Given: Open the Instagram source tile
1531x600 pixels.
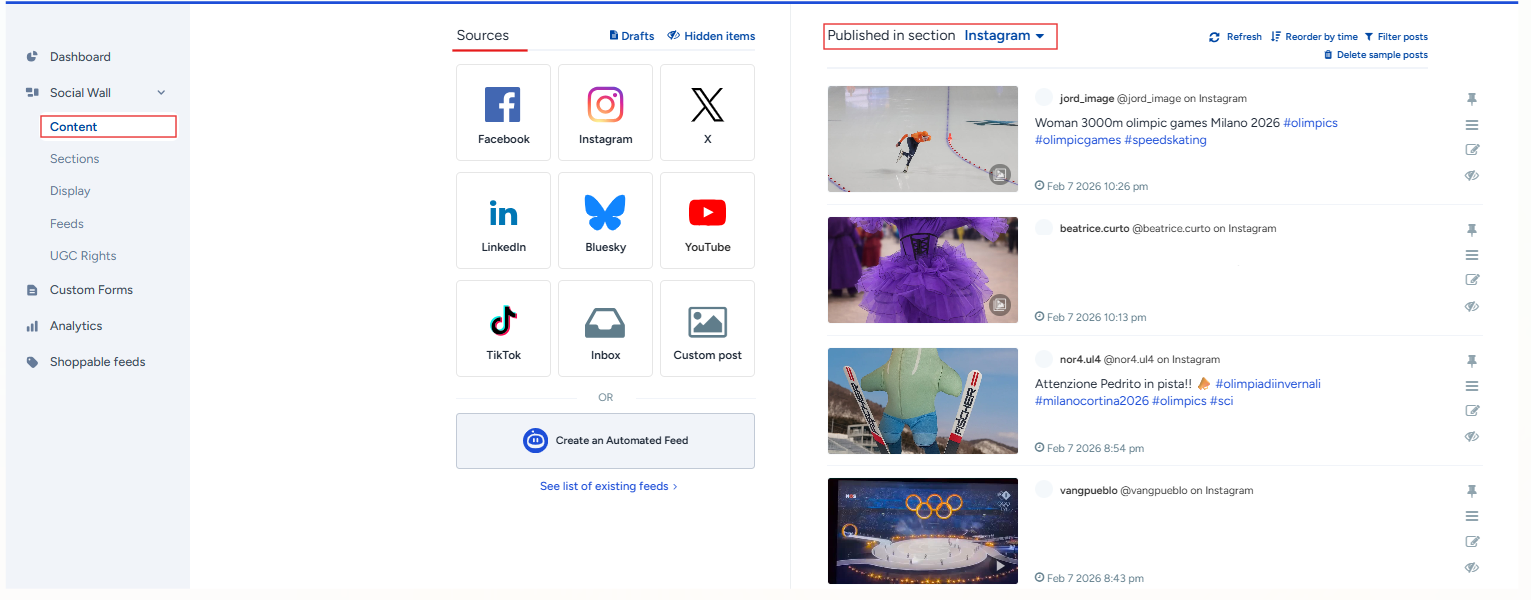Looking at the screenshot, I should [x=605, y=112].
